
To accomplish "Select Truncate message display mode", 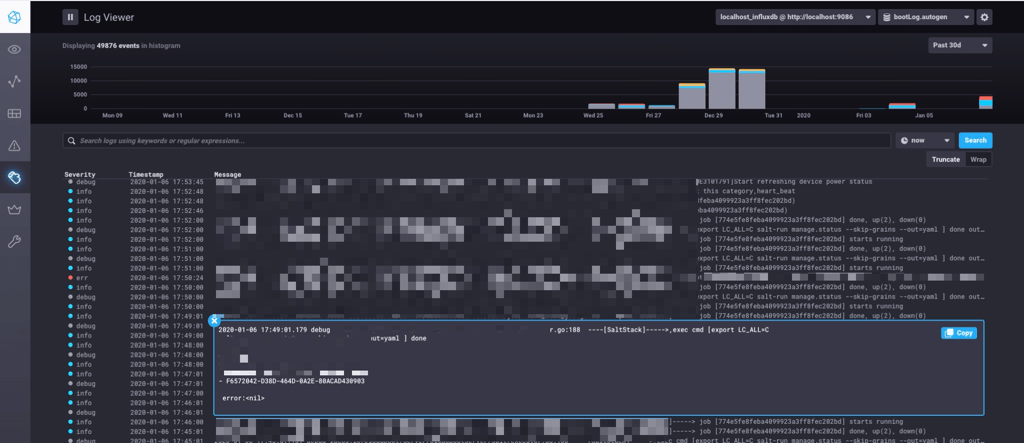I will [946, 159].
